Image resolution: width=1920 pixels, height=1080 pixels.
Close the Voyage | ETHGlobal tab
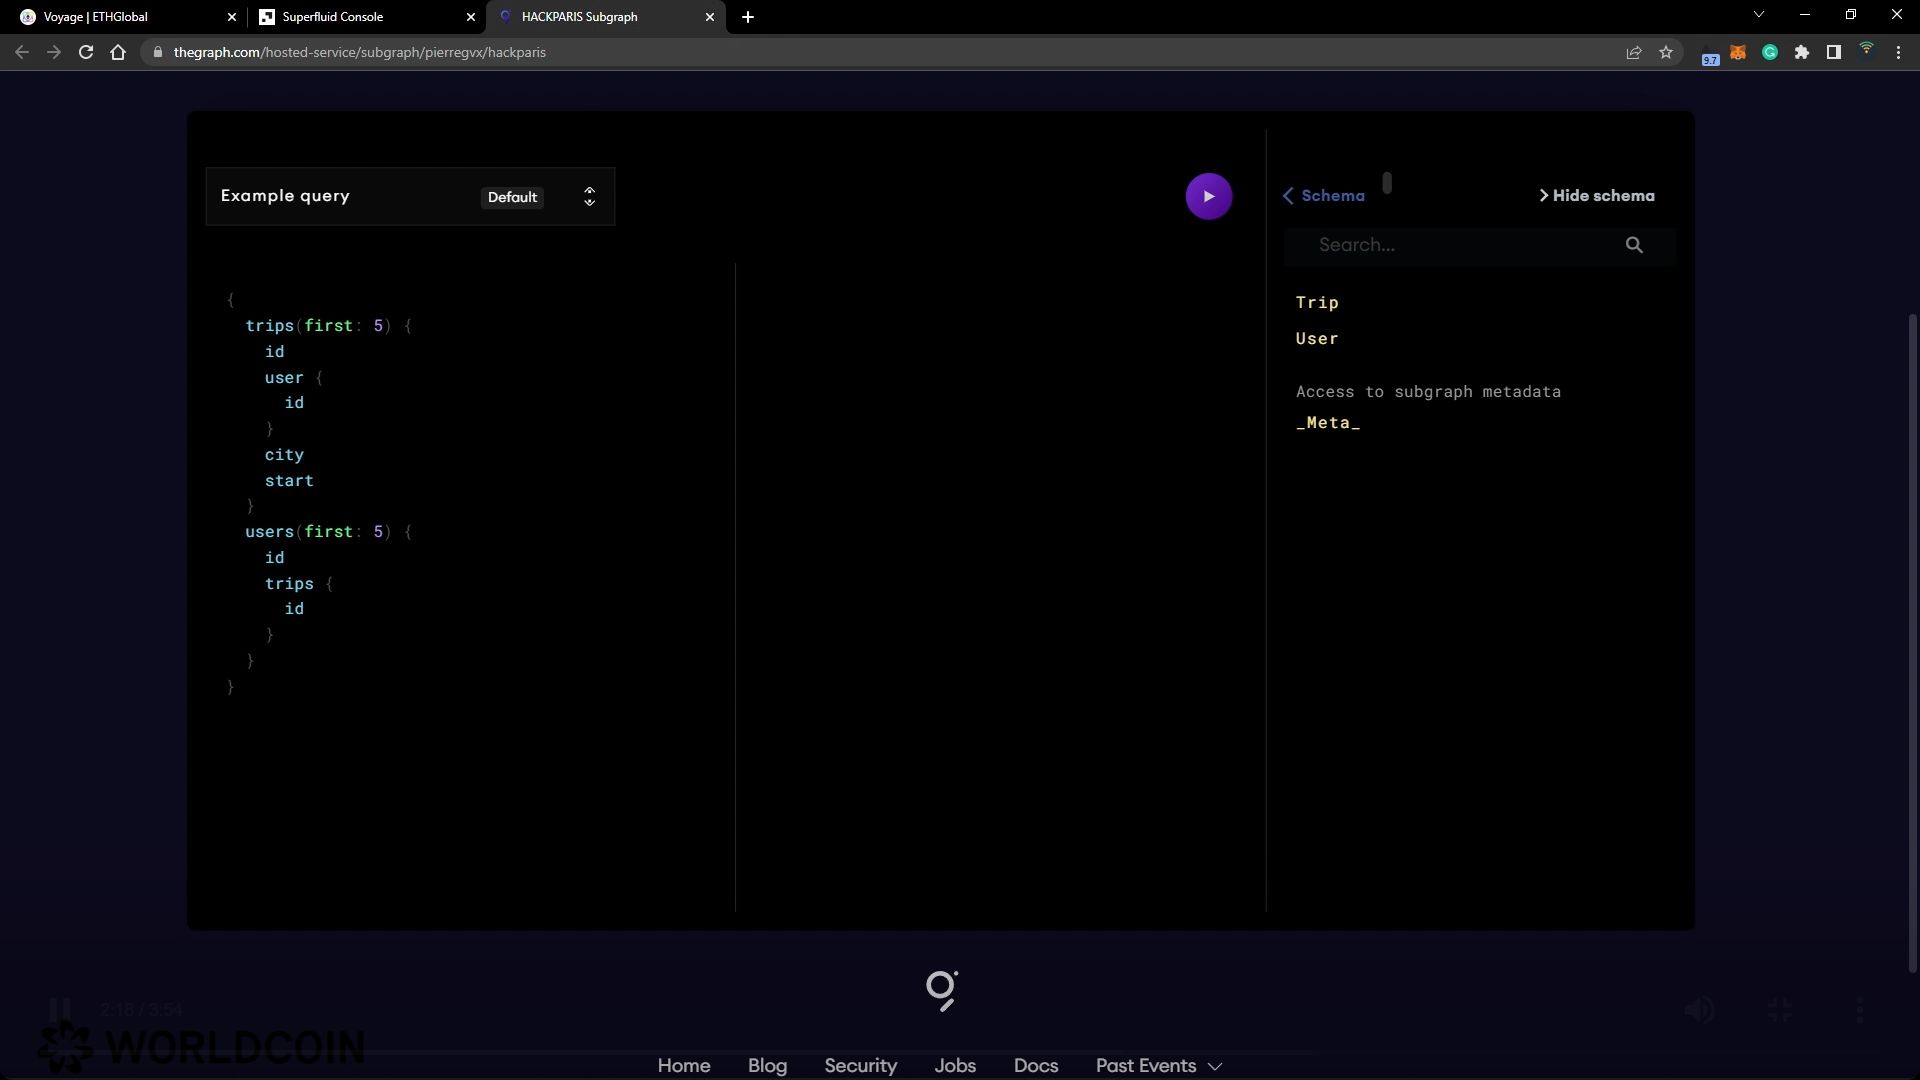pyautogui.click(x=232, y=17)
